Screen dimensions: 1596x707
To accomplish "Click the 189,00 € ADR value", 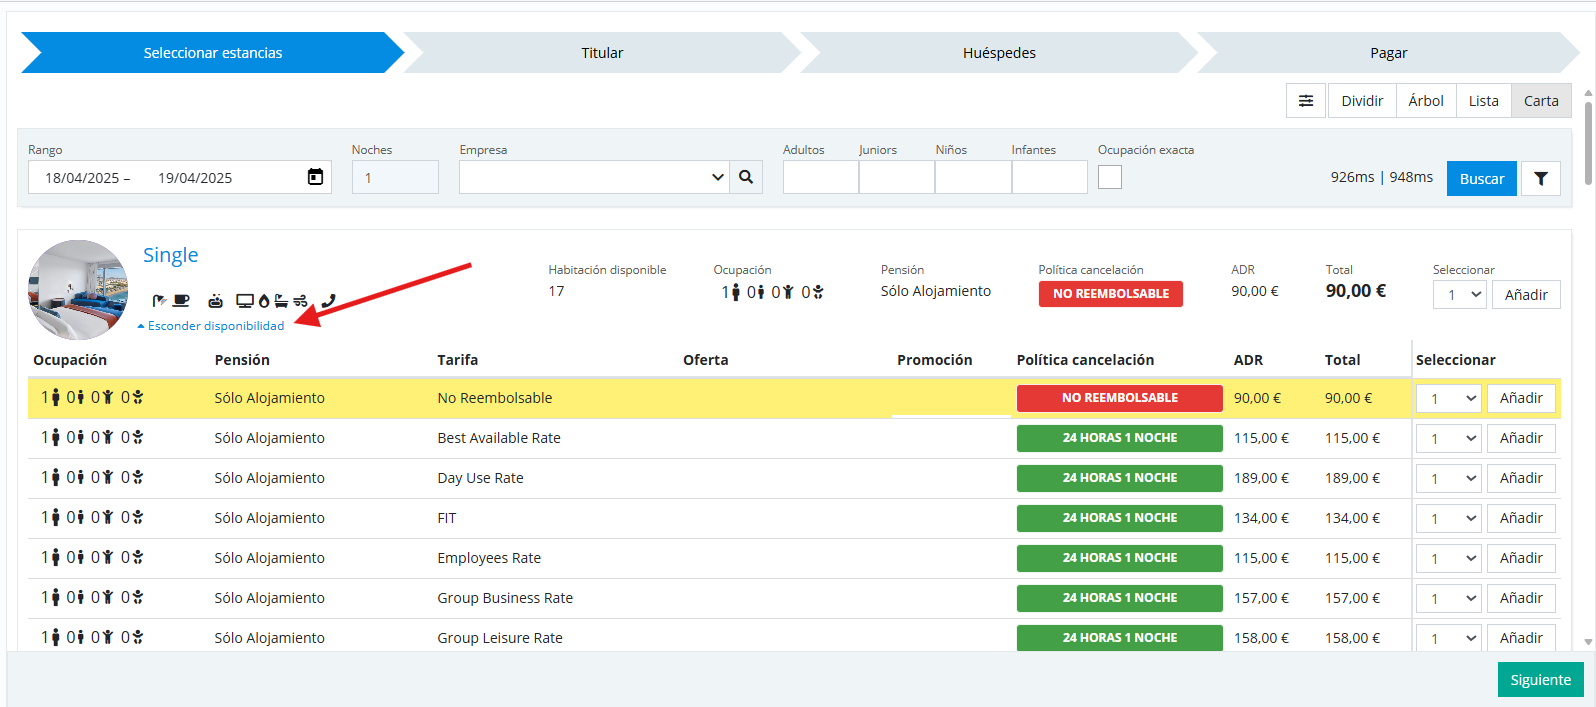I will tap(1261, 478).
